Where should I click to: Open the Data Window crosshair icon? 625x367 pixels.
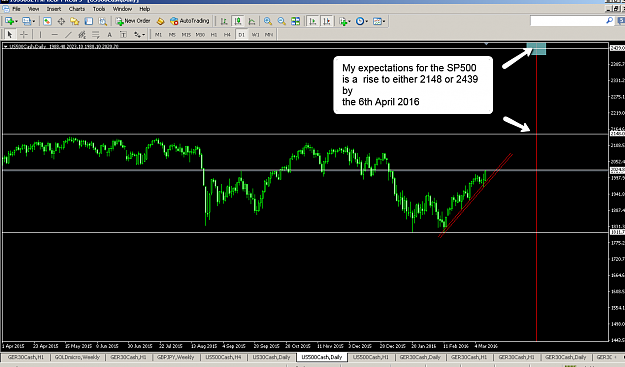(x=61, y=21)
